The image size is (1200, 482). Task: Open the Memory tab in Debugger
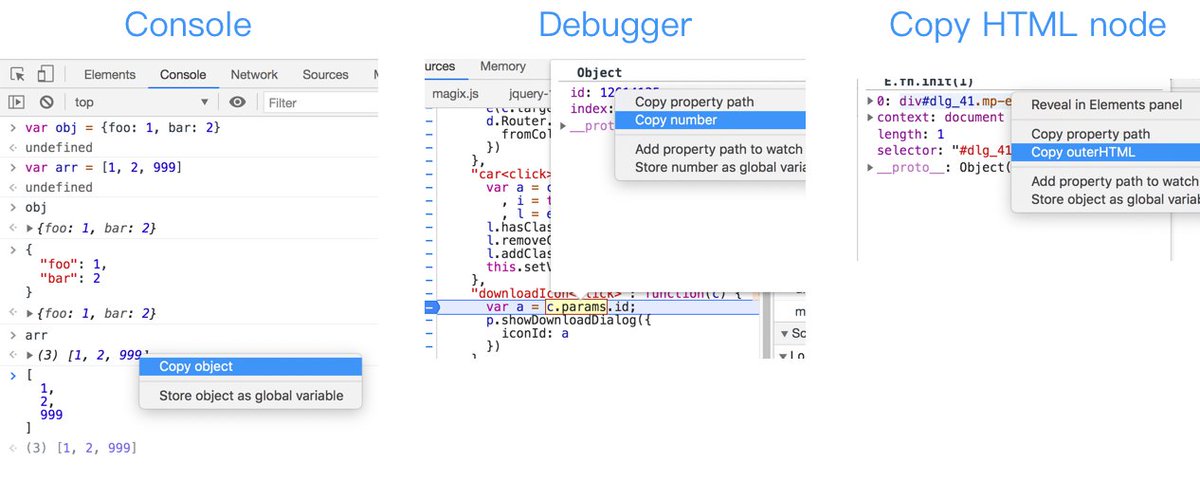503,66
